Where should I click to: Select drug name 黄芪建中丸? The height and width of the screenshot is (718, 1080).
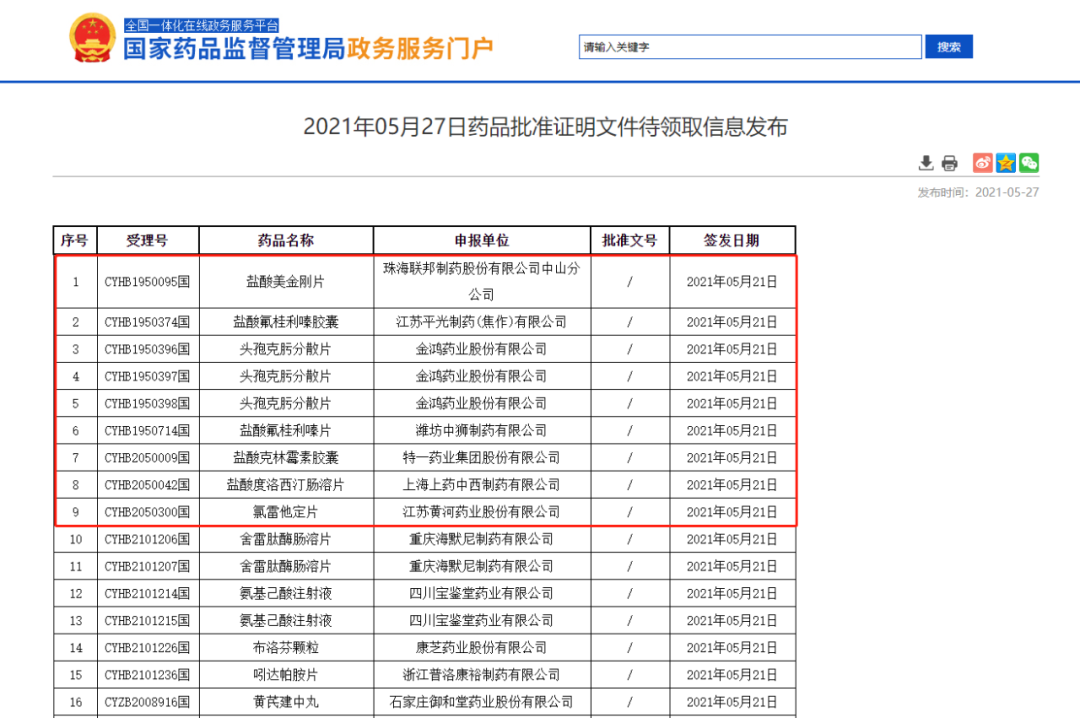click(x=285, y=702)
